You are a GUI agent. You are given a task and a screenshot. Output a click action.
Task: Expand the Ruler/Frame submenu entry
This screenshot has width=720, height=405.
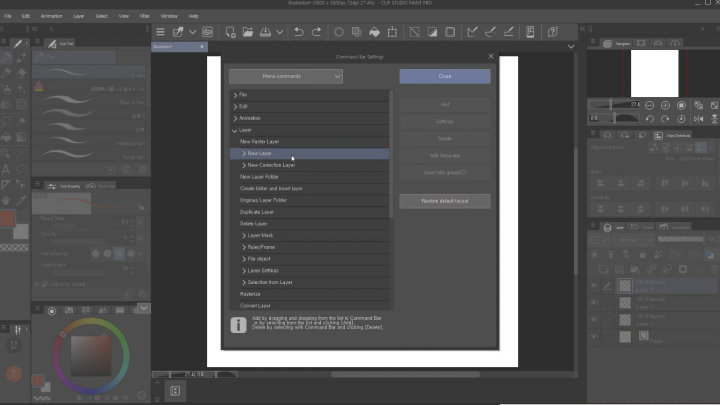pos(244,247)
